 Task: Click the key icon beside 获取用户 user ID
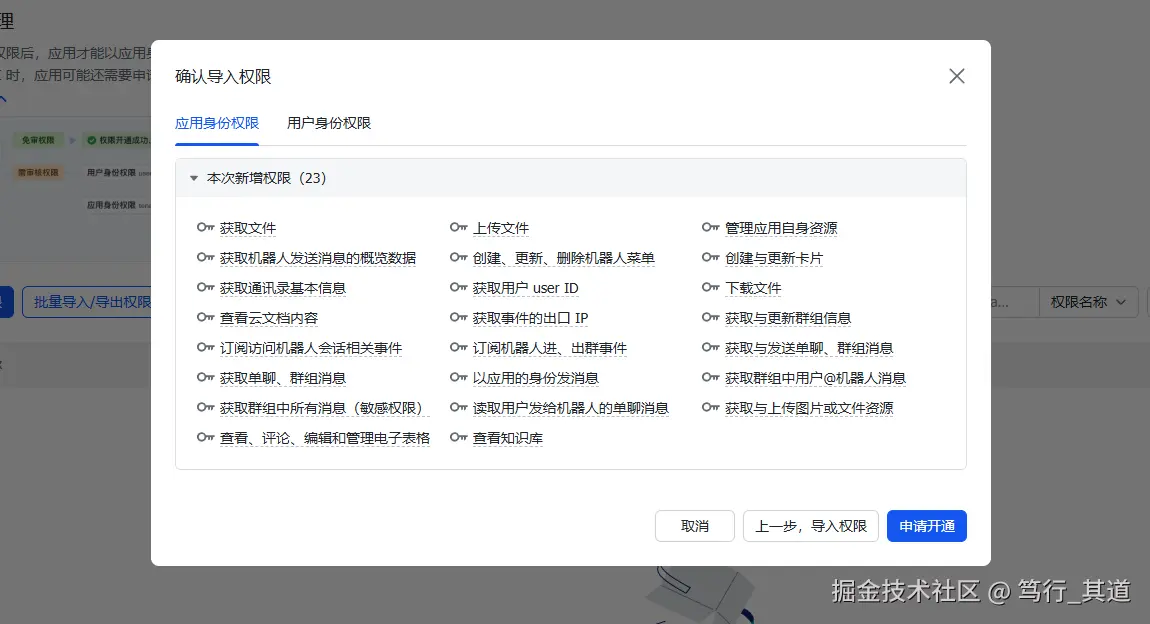click(x=460, y=288)
